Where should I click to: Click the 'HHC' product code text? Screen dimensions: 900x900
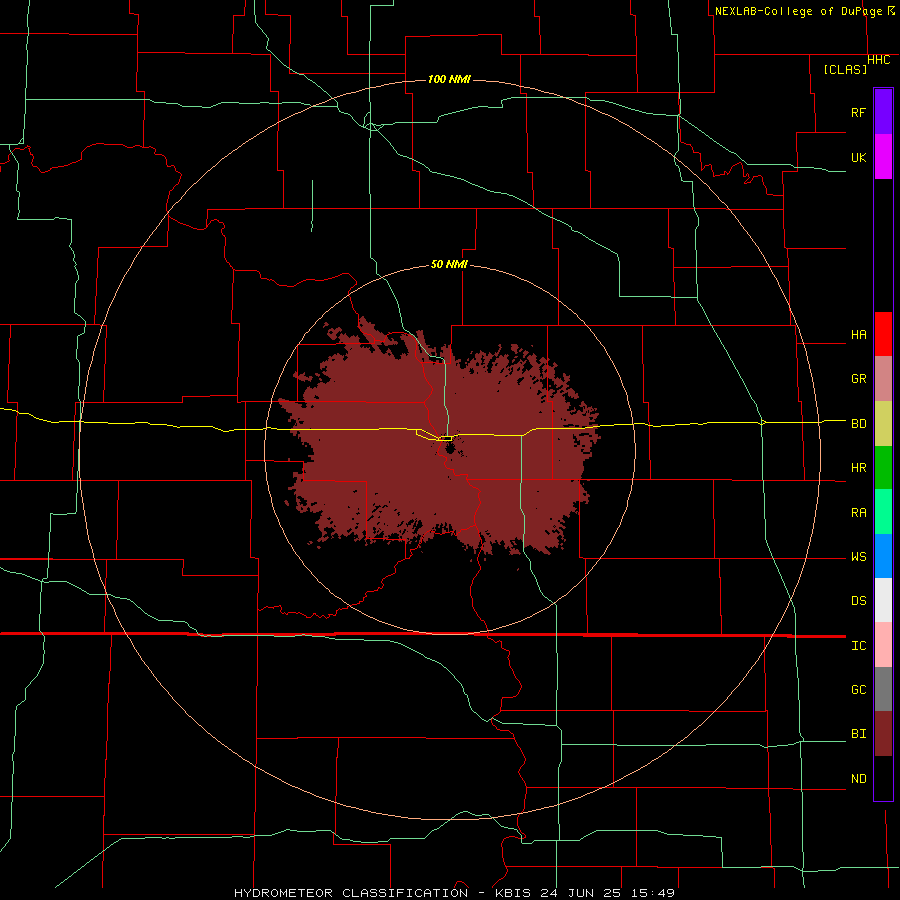[x=879, y=60]
